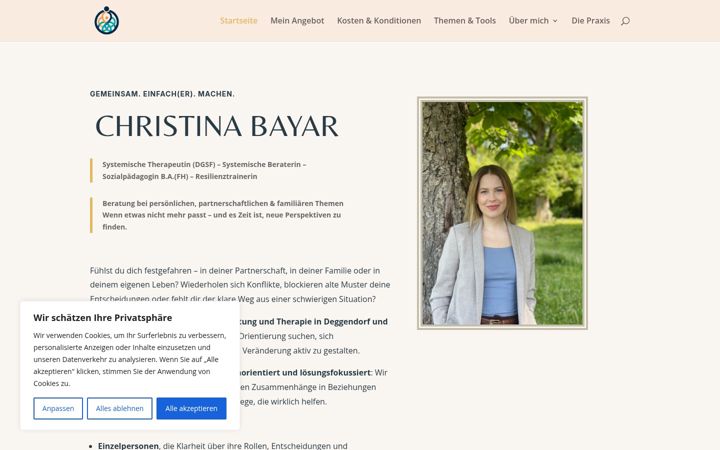Click the portrait photo of Christina Bayar

click(x=502, y=213)
